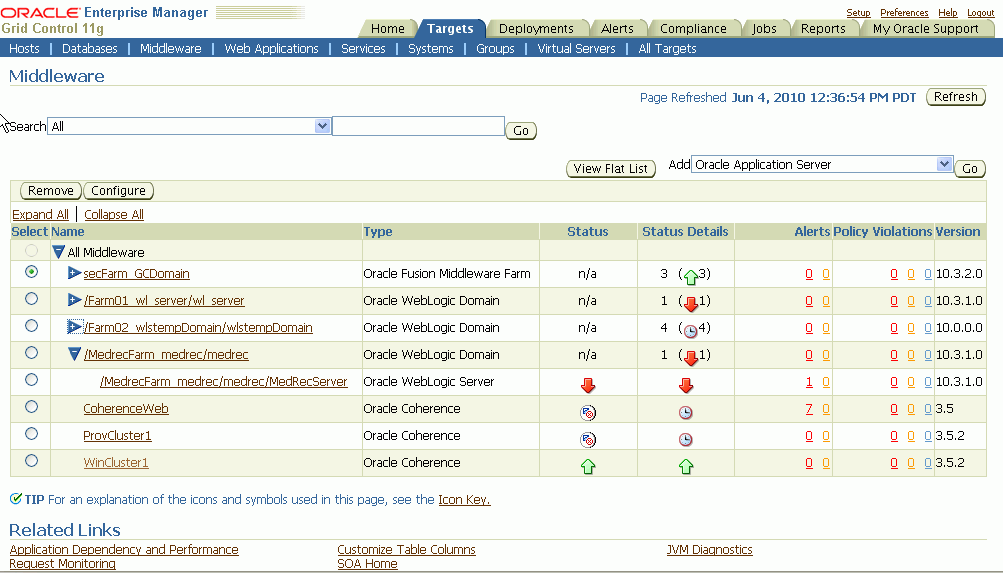Expand the secFarm_GCDomain node

click(x=75, y=273)
